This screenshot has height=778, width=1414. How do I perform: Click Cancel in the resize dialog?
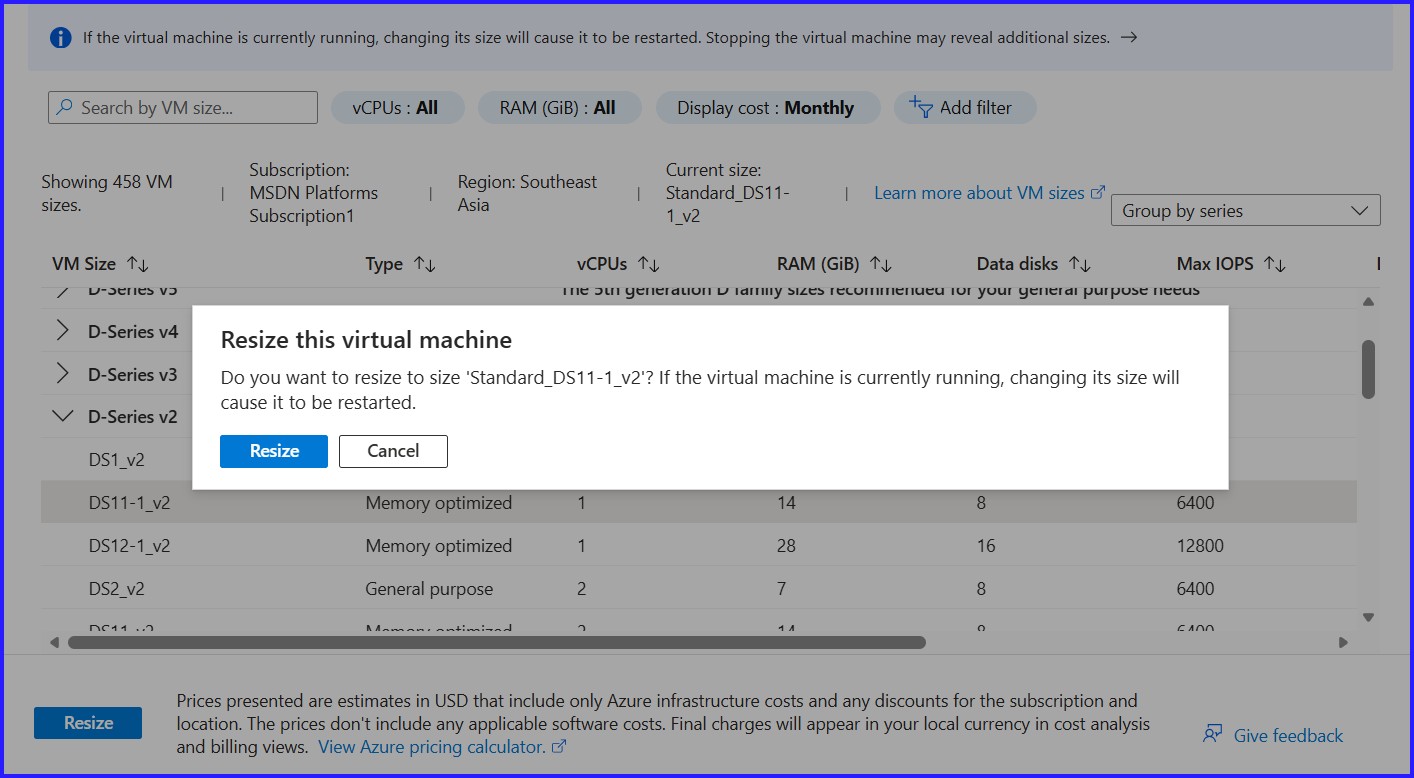(x=393, y=451)
